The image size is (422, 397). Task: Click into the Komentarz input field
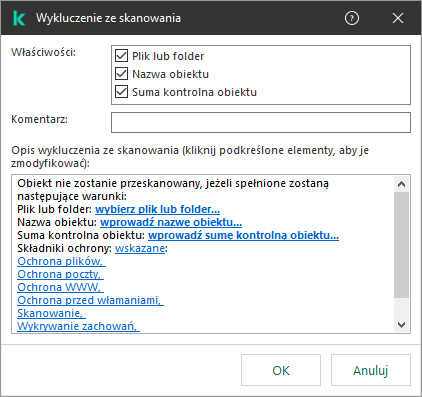click(x=261, y=122)
